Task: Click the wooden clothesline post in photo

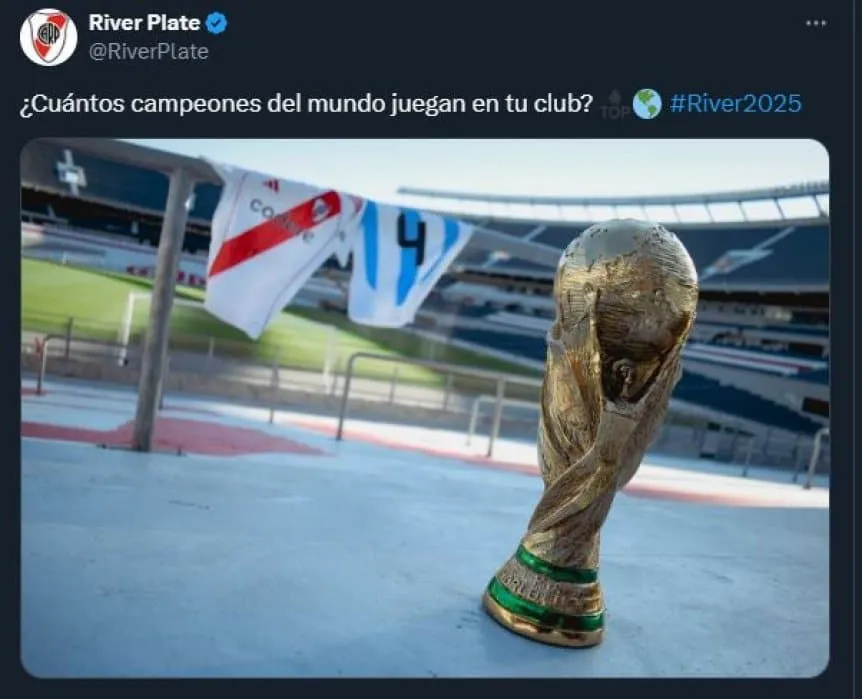Action: [163, 308]
